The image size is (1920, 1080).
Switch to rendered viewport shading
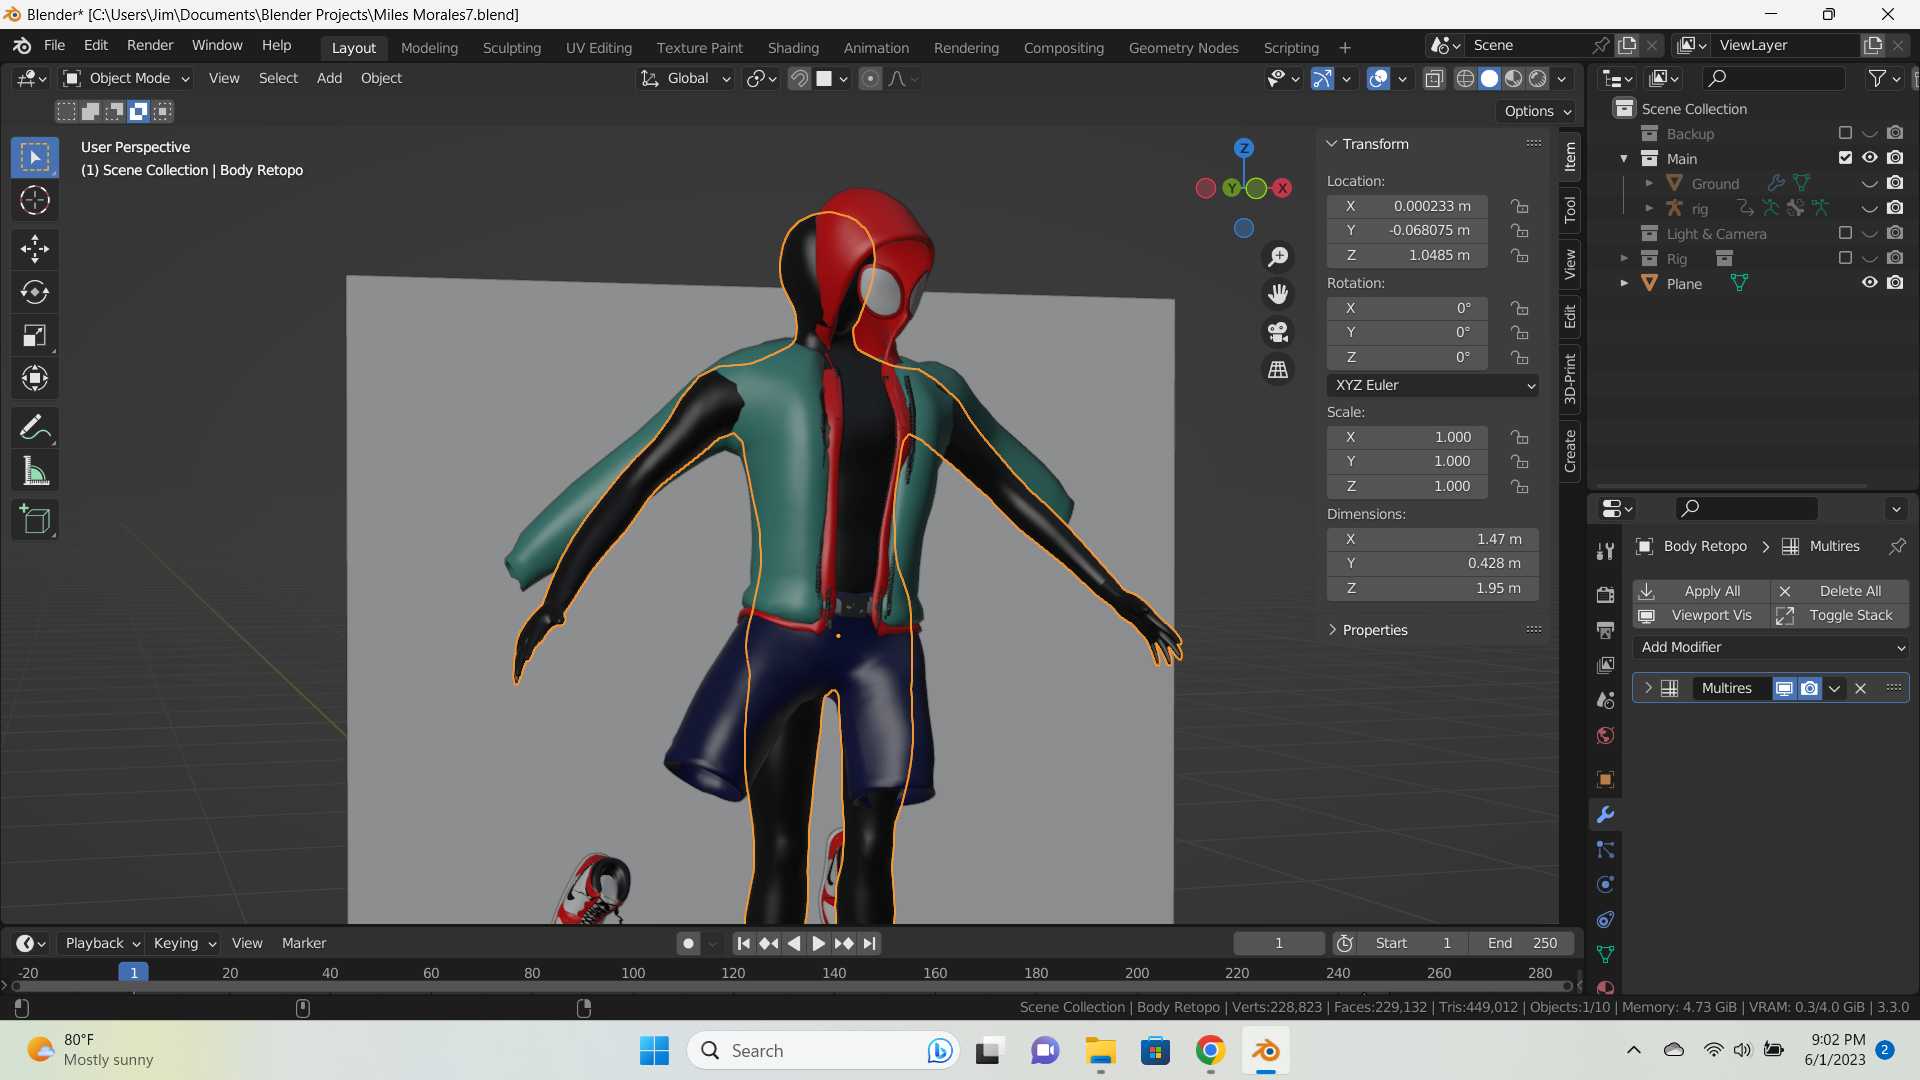(x=1538, y=79)
